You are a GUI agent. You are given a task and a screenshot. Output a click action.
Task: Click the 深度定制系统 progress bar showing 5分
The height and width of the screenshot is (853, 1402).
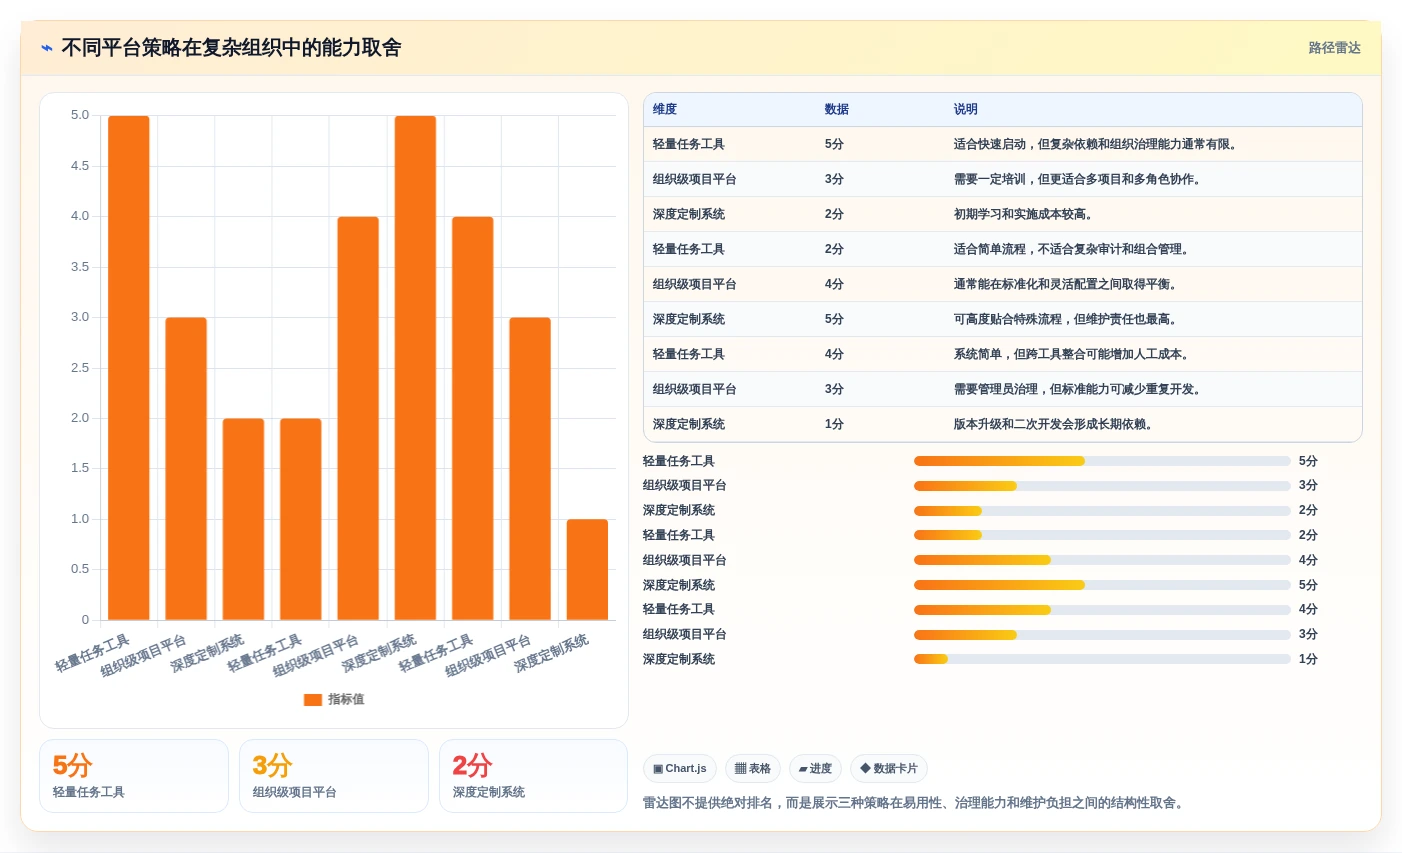tap(1102, 585)
